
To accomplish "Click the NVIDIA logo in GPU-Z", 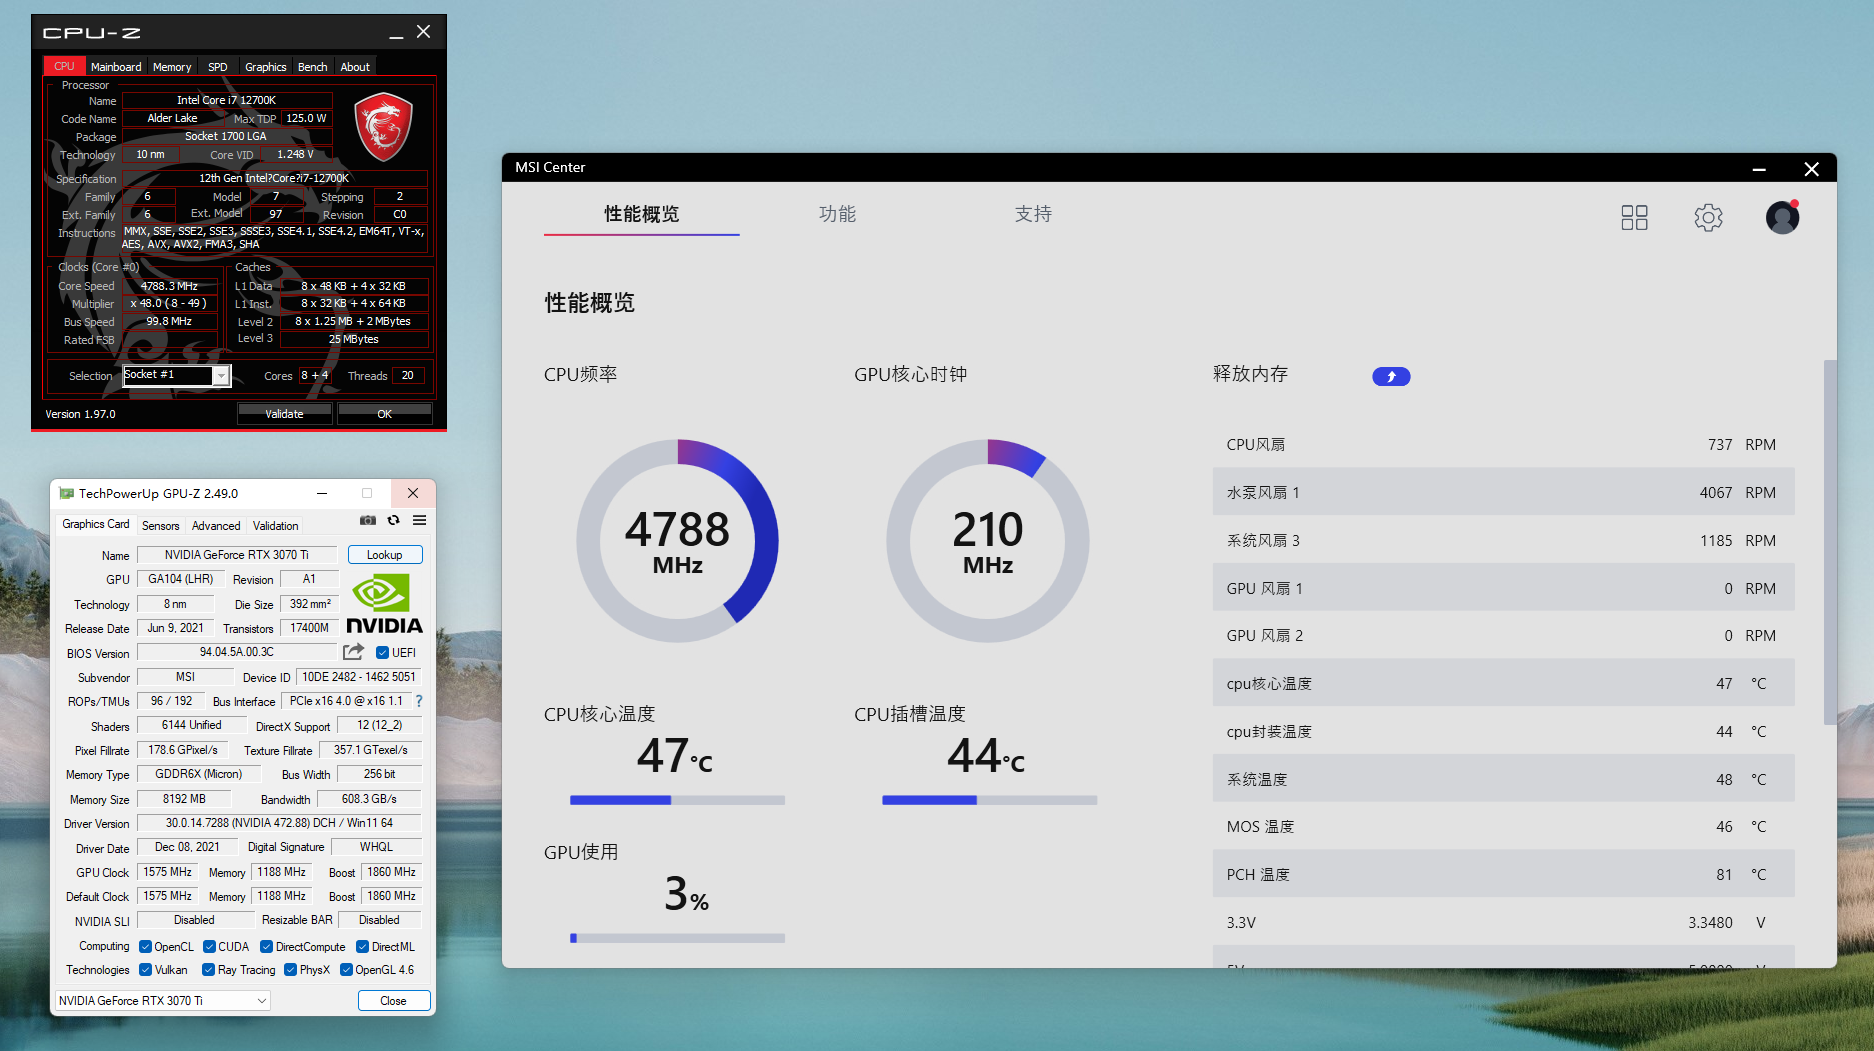I will 384,603.
